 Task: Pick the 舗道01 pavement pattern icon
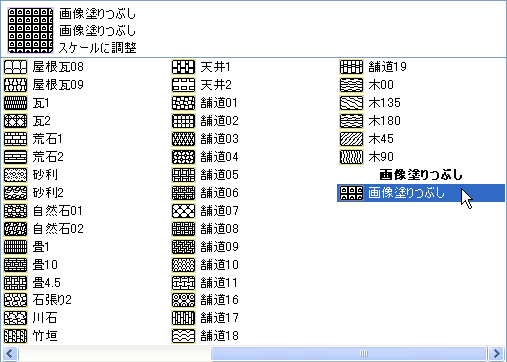click(183, 103)
